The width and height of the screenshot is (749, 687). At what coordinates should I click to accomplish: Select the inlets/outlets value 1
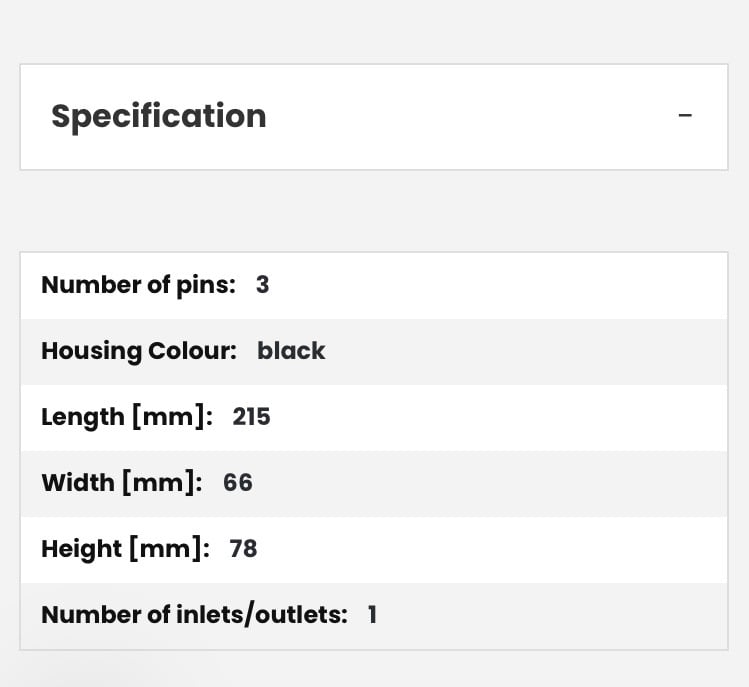point(372,615)
